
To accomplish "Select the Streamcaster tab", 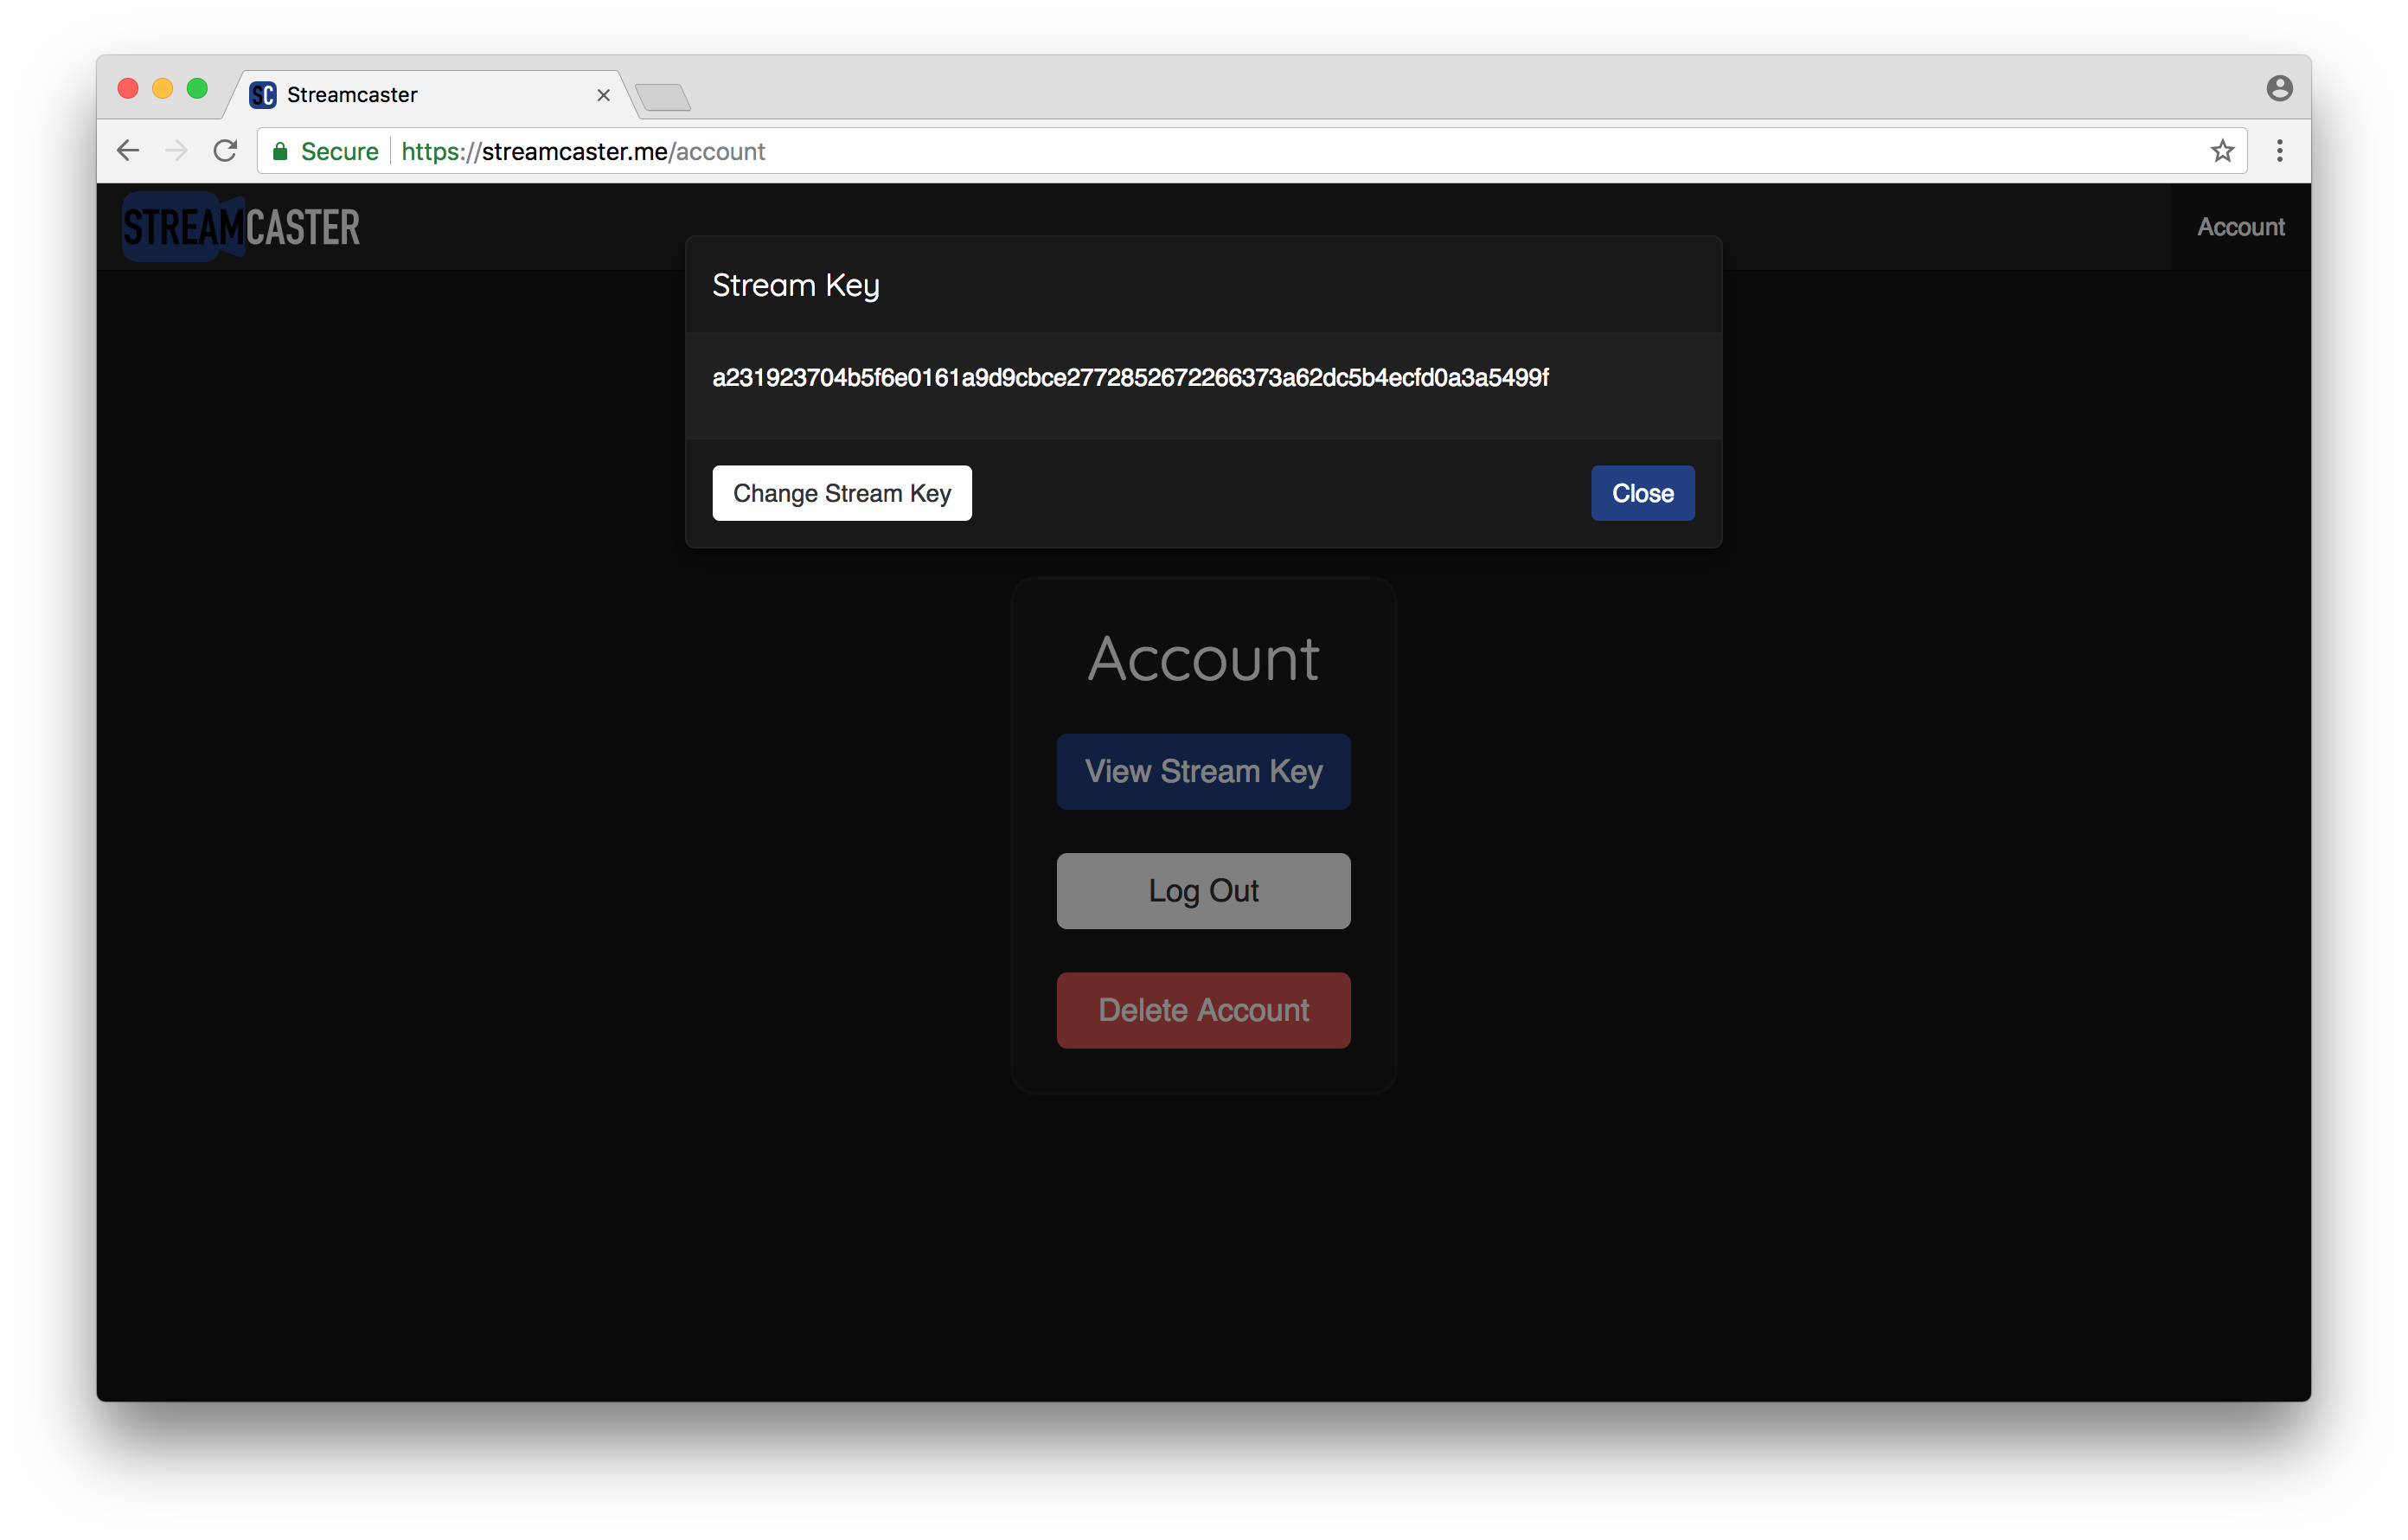I will pos(400,95).
